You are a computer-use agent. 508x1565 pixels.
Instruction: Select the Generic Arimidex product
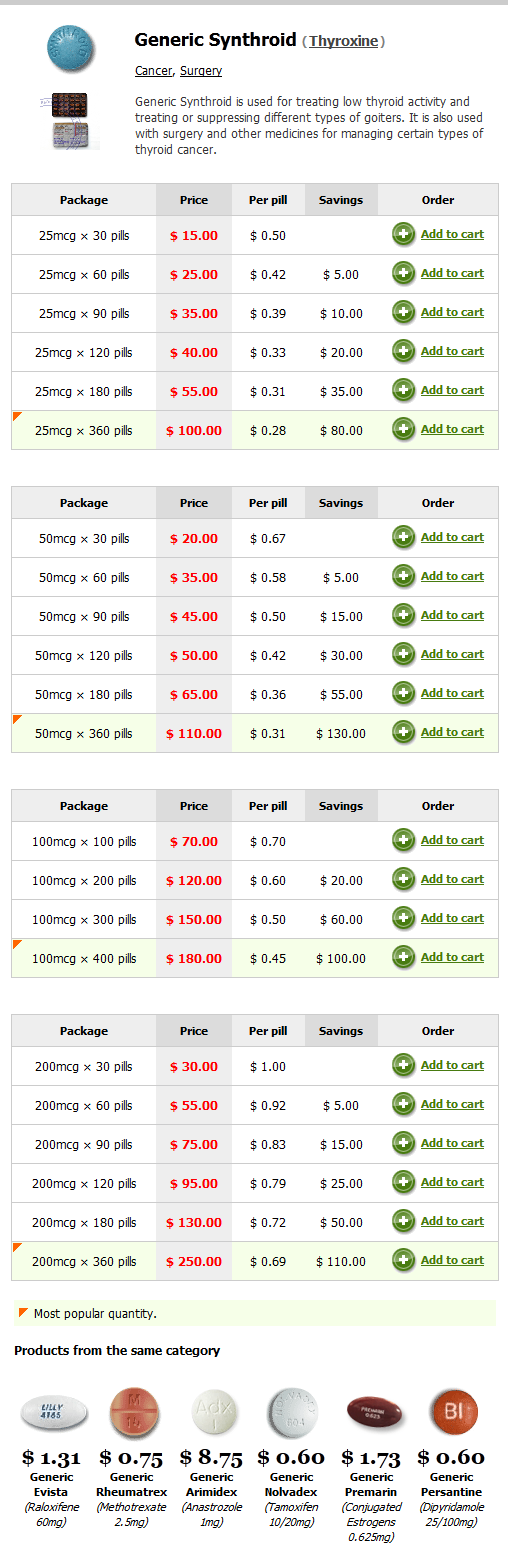pyautogui.click(x=215, y=1413)
